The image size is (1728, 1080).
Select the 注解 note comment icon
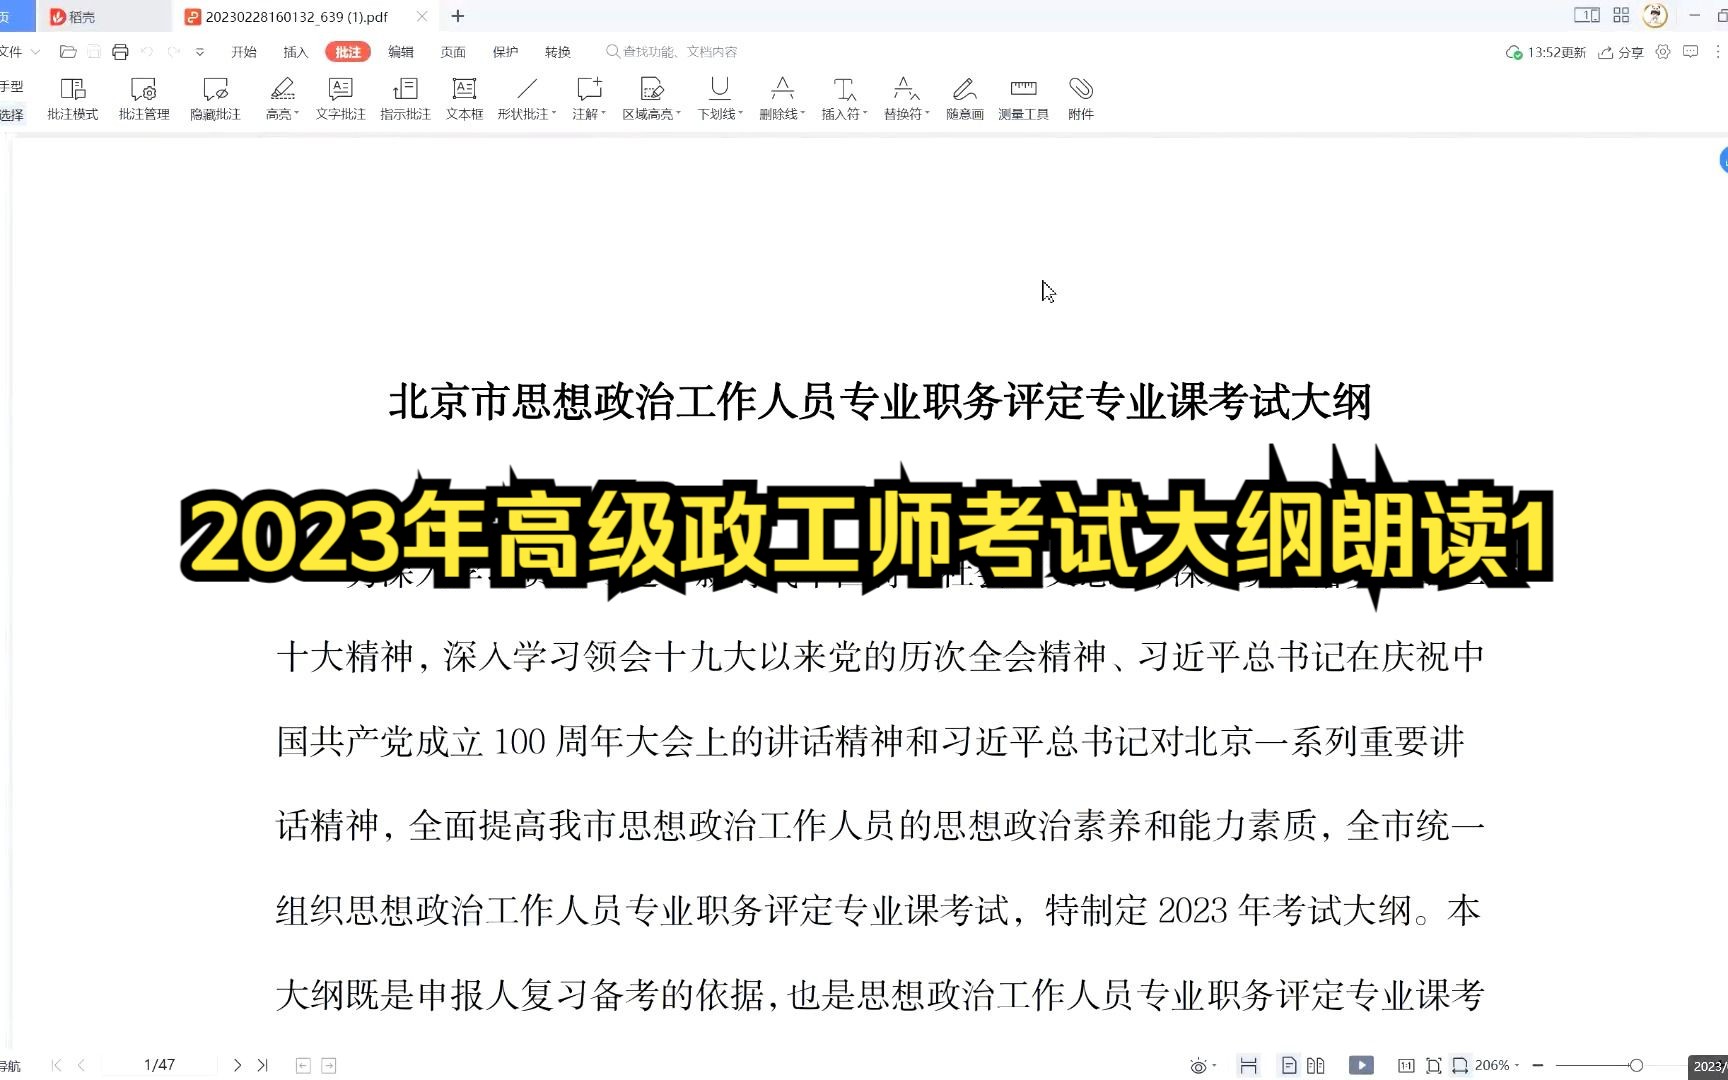pyautogui.click(x=589, y=89)
